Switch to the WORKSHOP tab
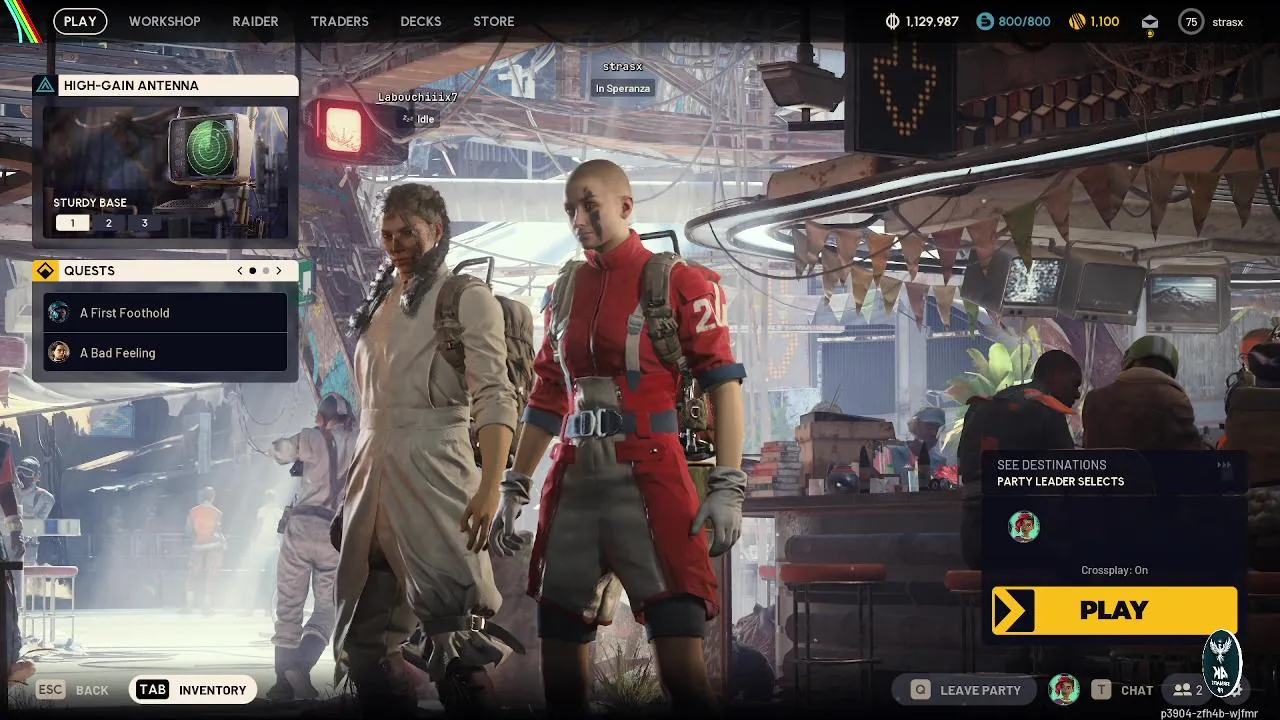This screenshot has width=1280, height=720. coord(164,21)
